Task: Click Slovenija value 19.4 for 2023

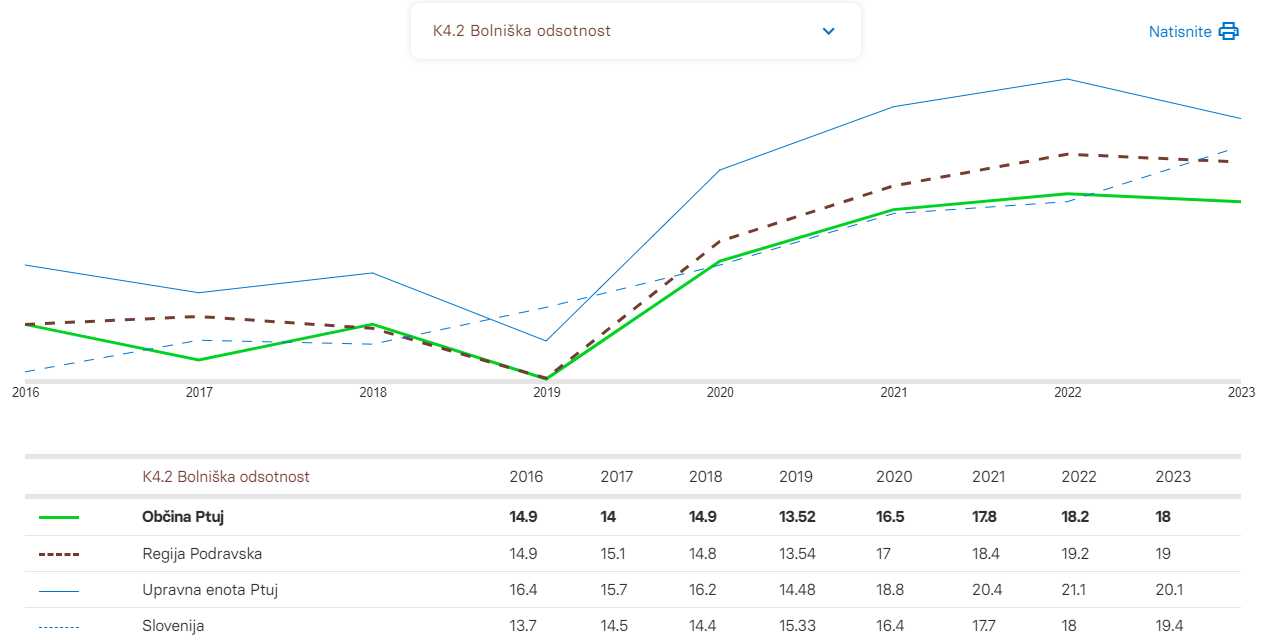Action: pos(1169,626)
